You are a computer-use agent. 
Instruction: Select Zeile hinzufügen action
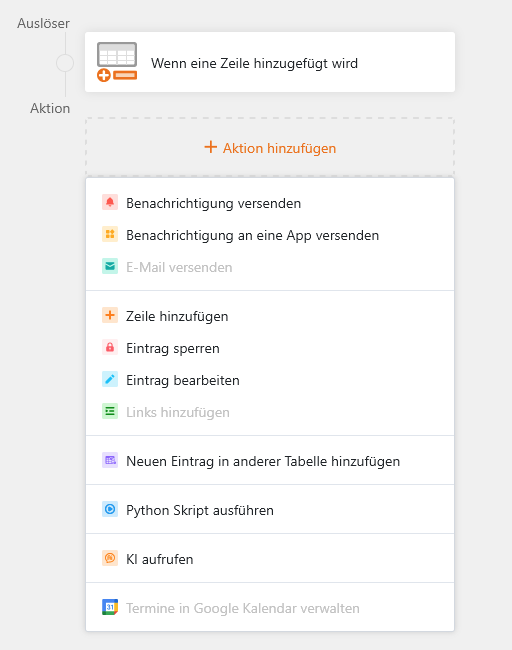click(x=270, y=316)
